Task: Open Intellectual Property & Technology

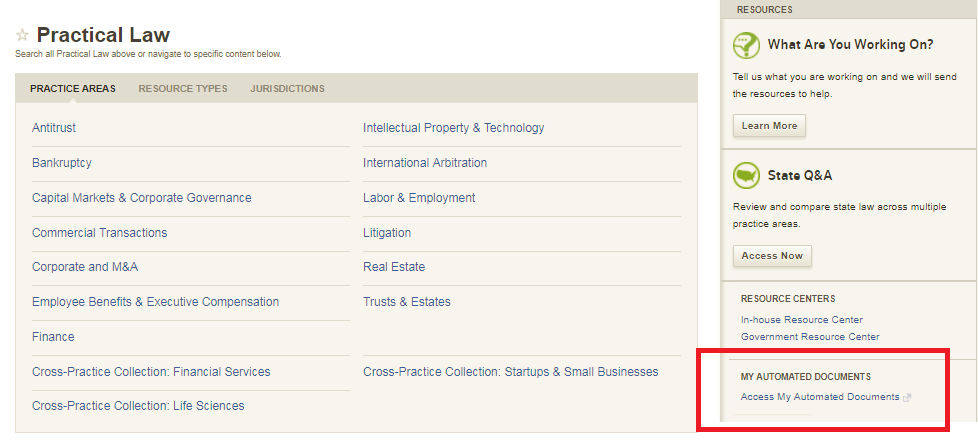Action: click(x=453, y=128)
